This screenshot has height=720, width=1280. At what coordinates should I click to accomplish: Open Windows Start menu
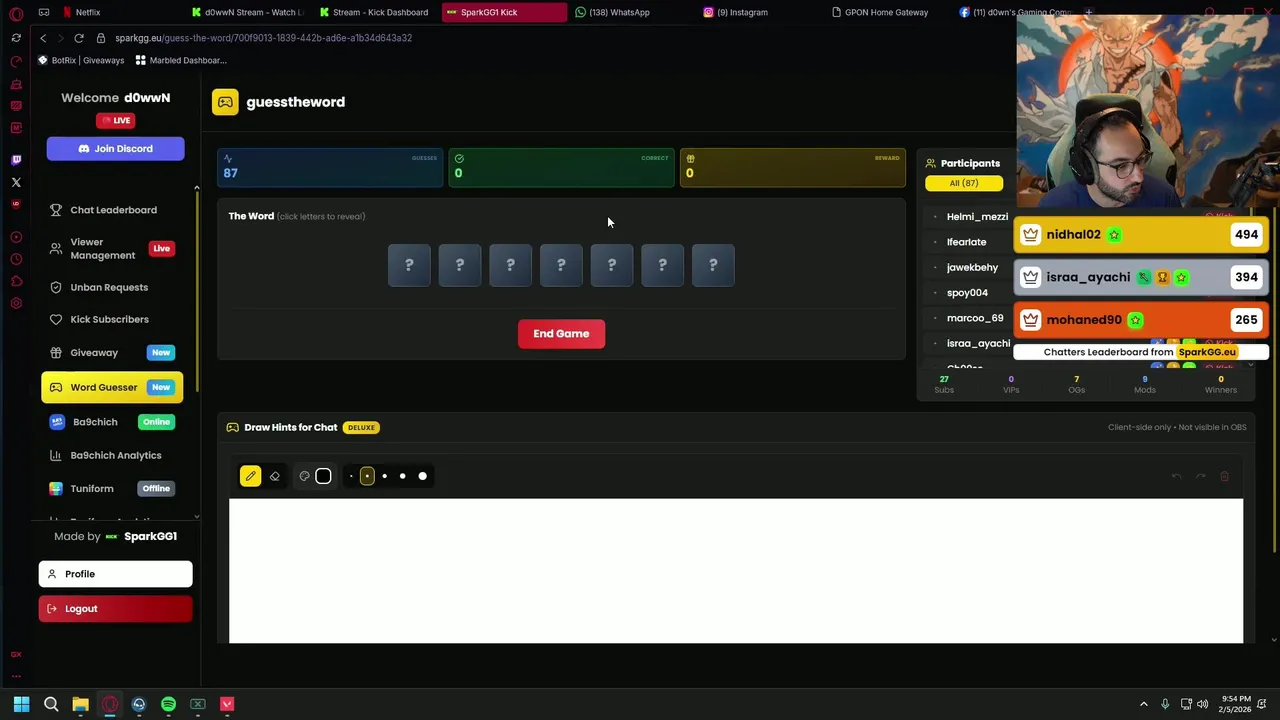[21, 704]
